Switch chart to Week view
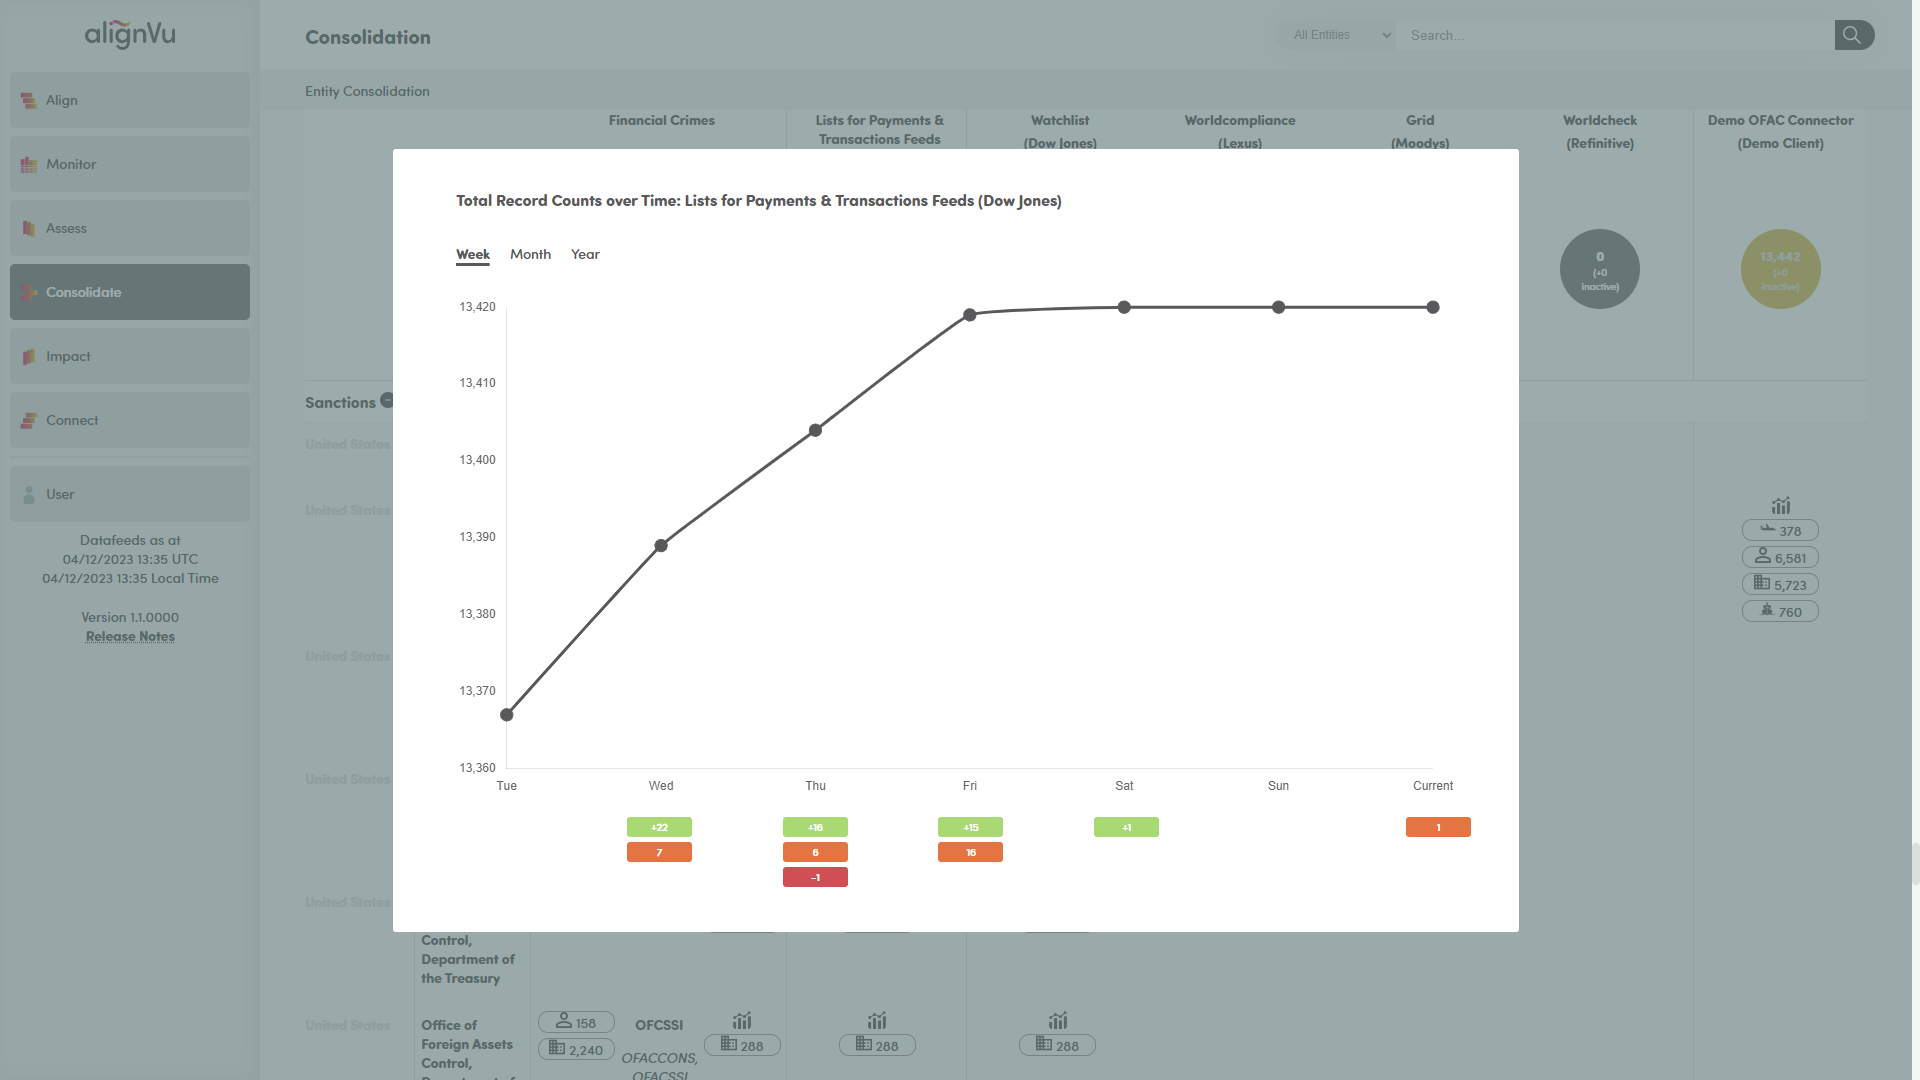This screenshot has width=1920, height=1080. [473, 255]
